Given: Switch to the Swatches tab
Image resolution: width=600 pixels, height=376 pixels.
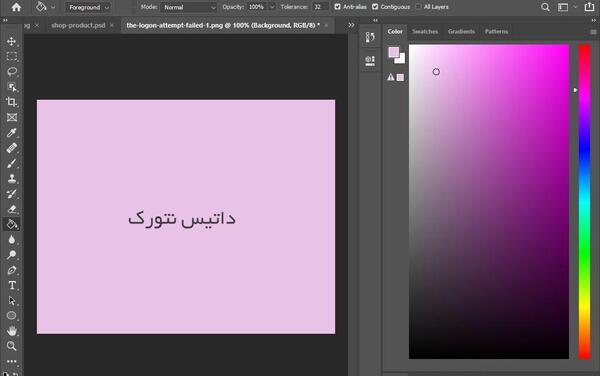Looking at the screenshot, I should tap(425, 31).
